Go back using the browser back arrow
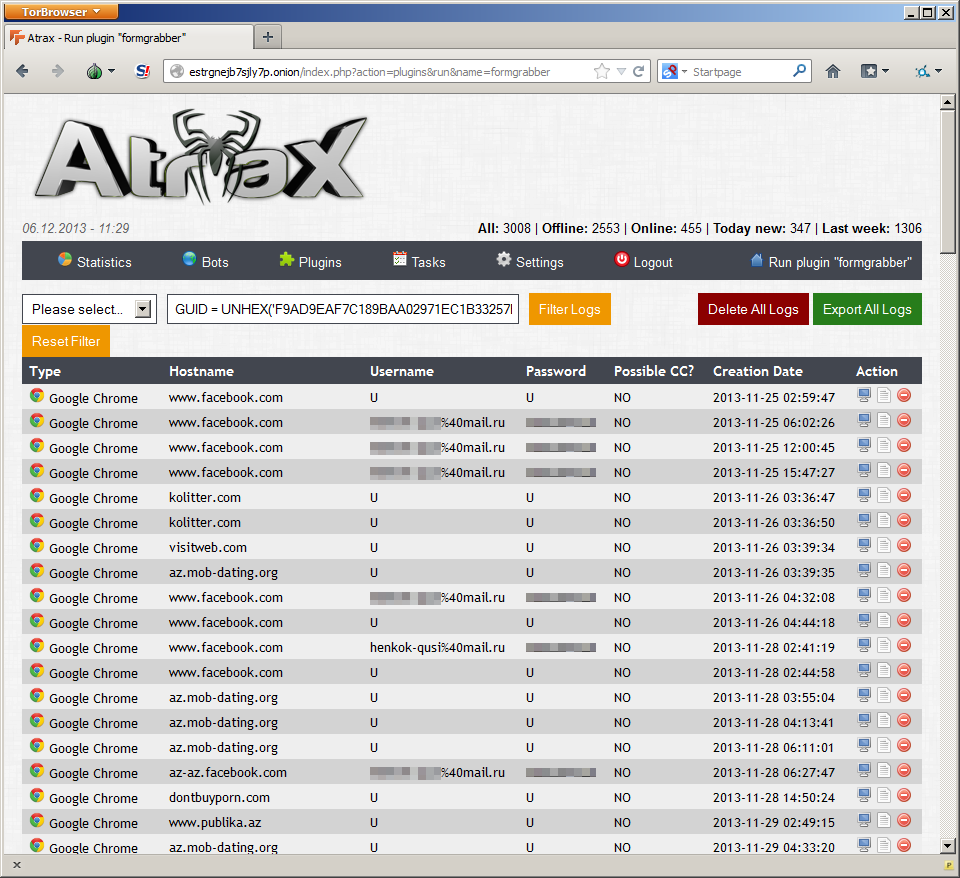This screenshot has height=878, width=960. point(22,72)
